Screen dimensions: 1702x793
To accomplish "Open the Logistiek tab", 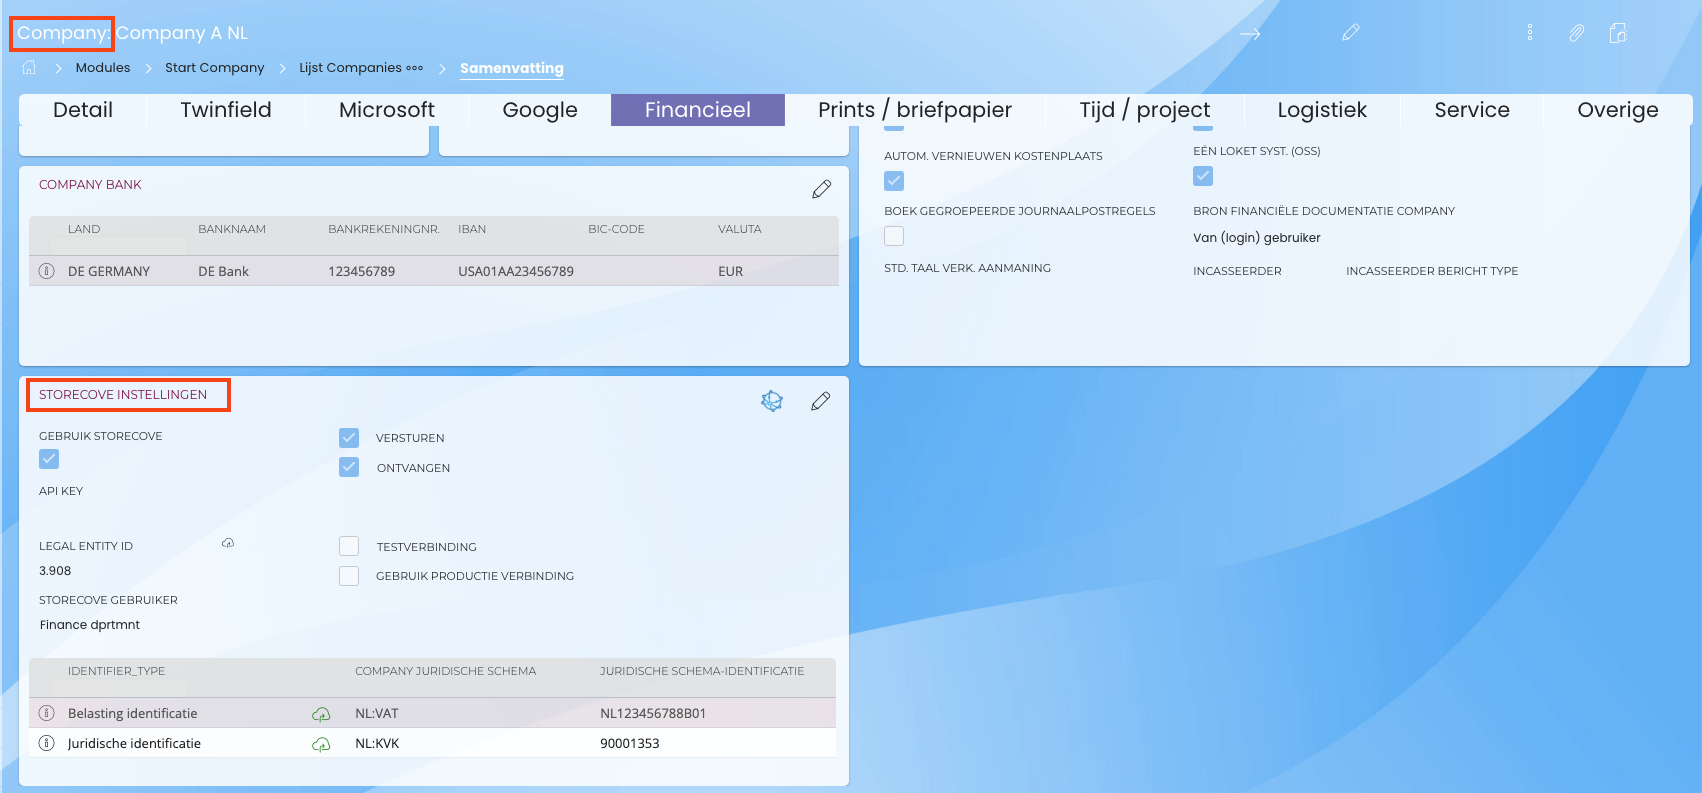I will coord(1322,110).
